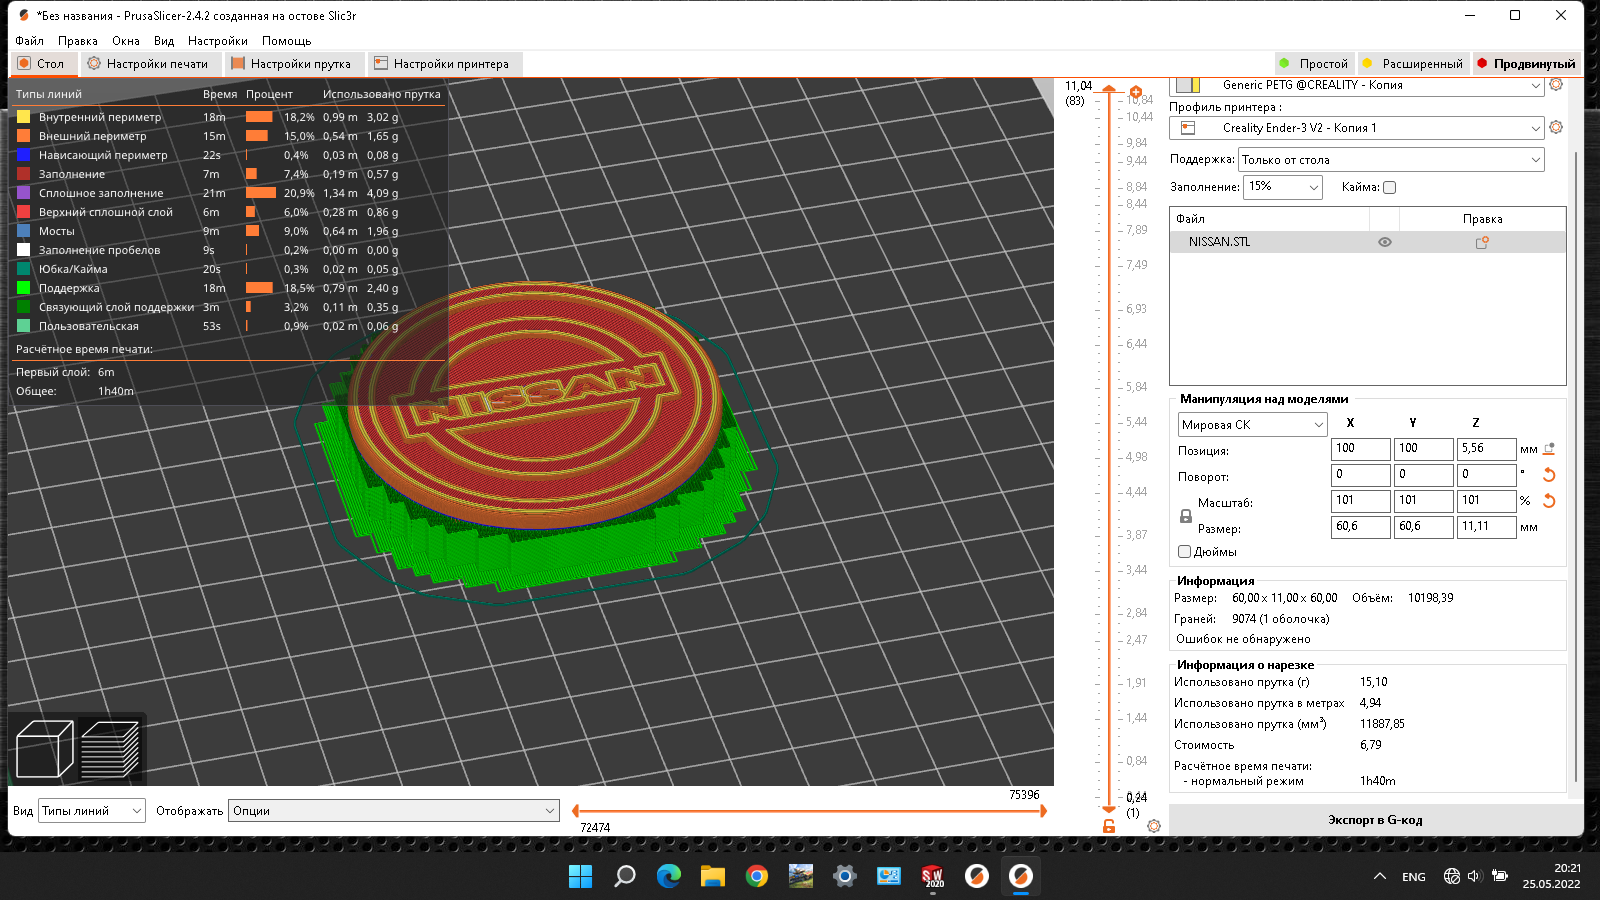1600x900 pixels.
Task: Reset scale with the orange arrow icon
Action: tap(1549, 501)
